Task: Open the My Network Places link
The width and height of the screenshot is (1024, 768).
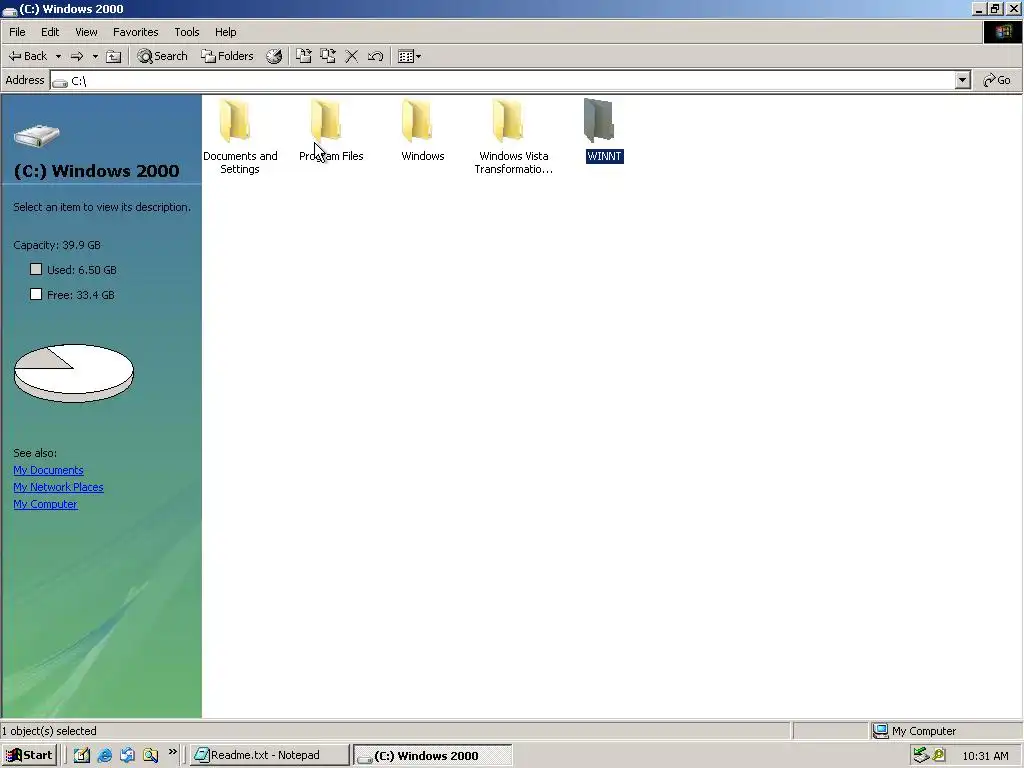Action: click(x=58, y=487)
